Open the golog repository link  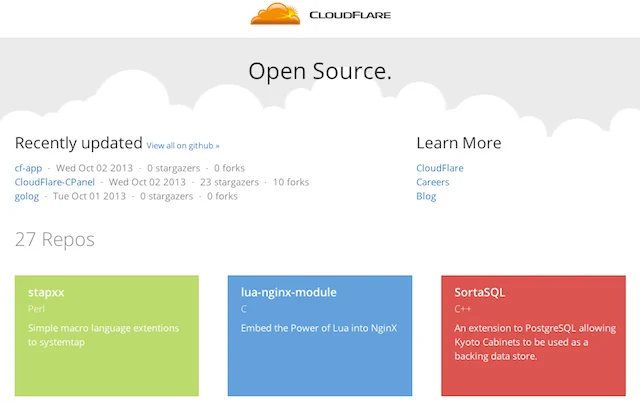click(27, 196)
